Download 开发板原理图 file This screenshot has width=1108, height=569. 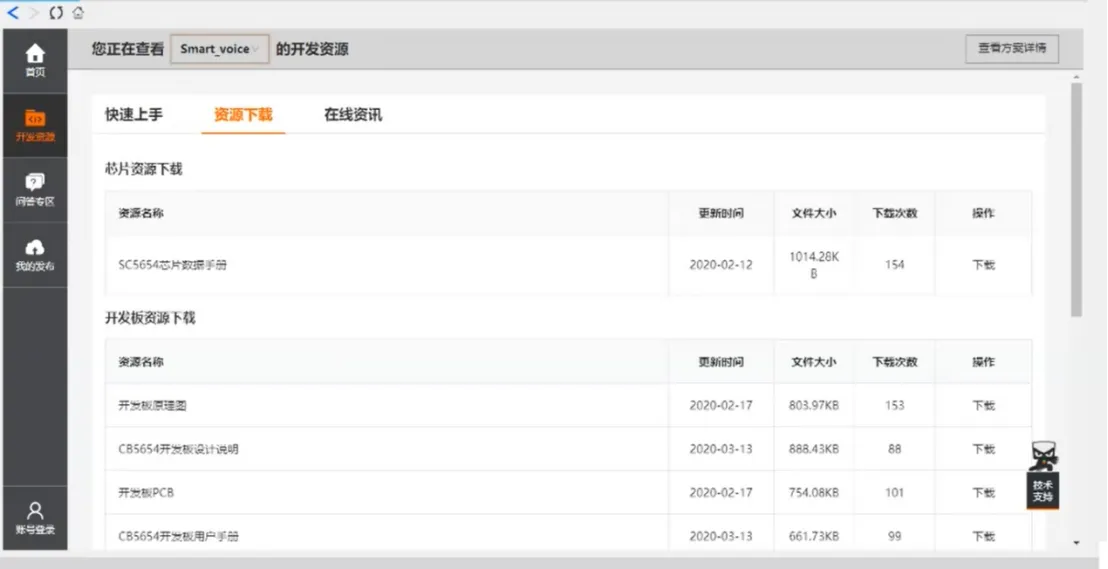[983, 406]
